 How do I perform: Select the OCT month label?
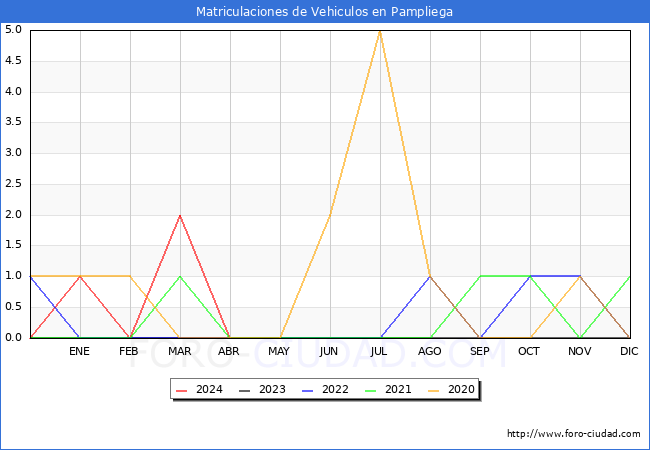(529, 351)
